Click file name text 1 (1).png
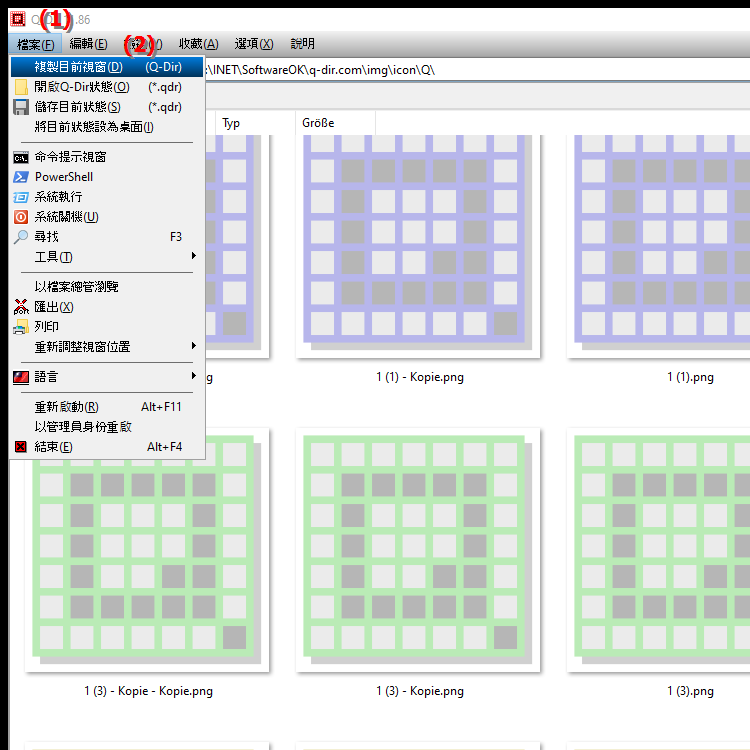 point(690,377)
